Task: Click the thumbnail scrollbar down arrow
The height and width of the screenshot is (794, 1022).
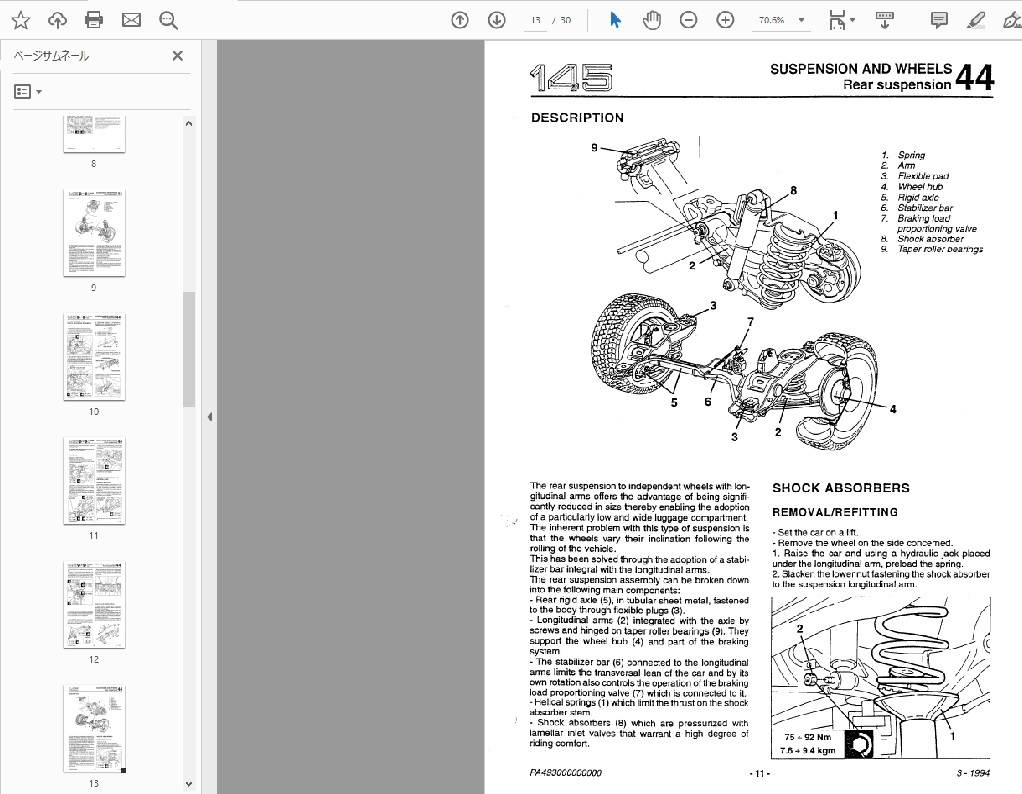Action: point(189,784)
